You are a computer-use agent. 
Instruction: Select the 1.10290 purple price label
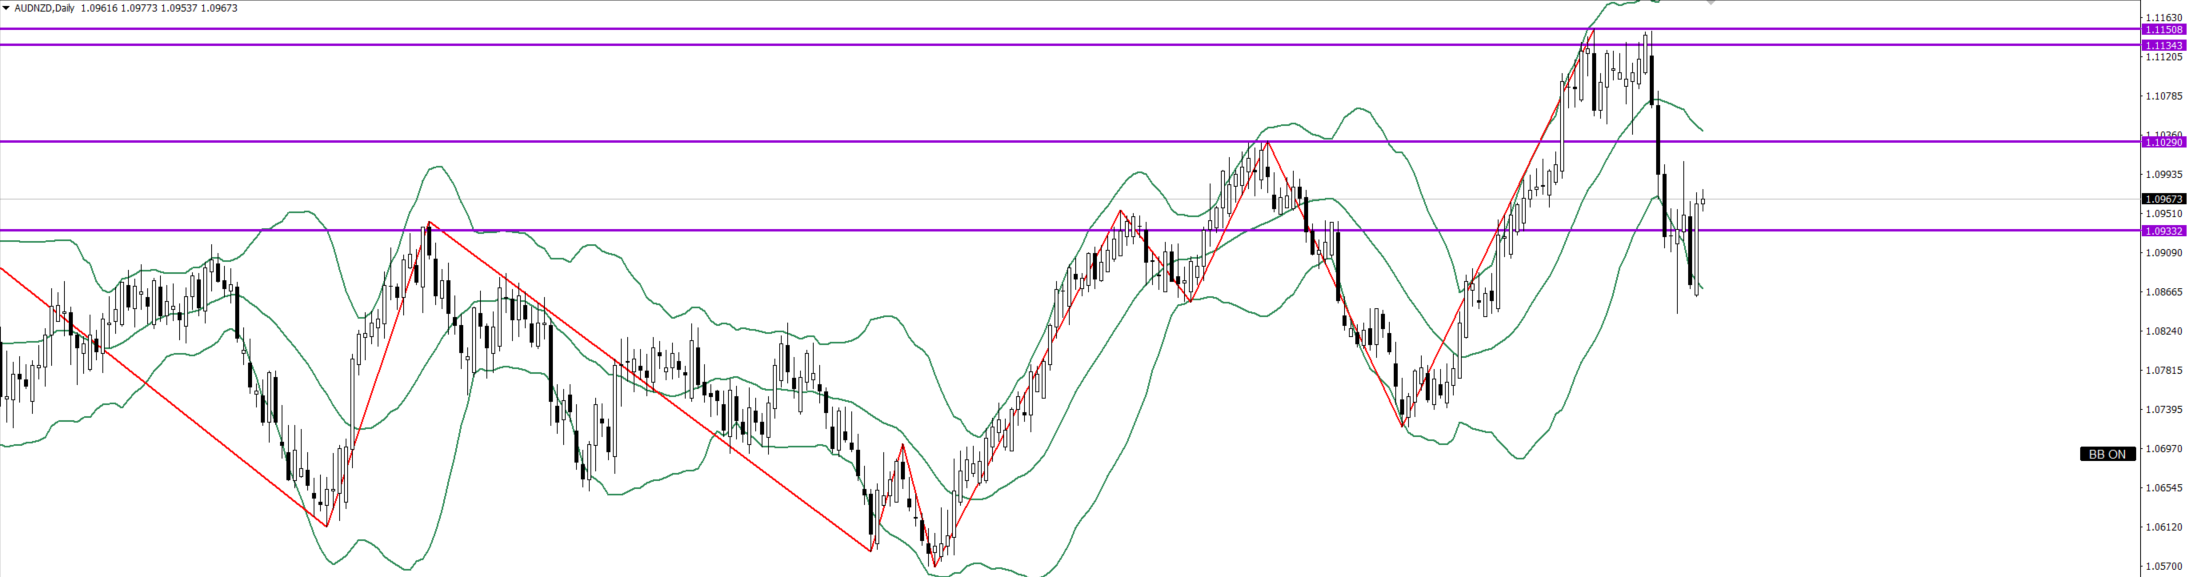2163,142
